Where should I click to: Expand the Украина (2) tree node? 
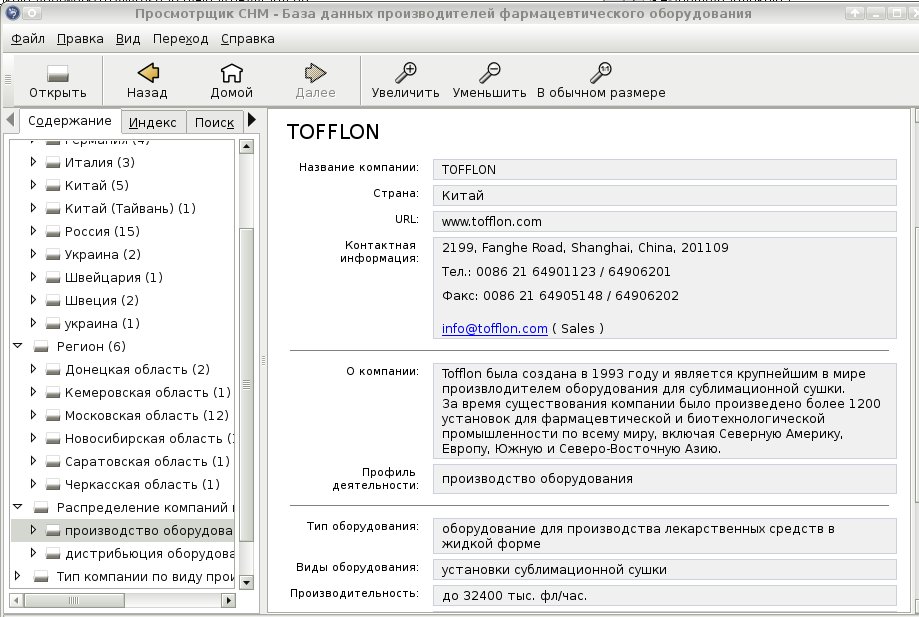pos(33,254)
